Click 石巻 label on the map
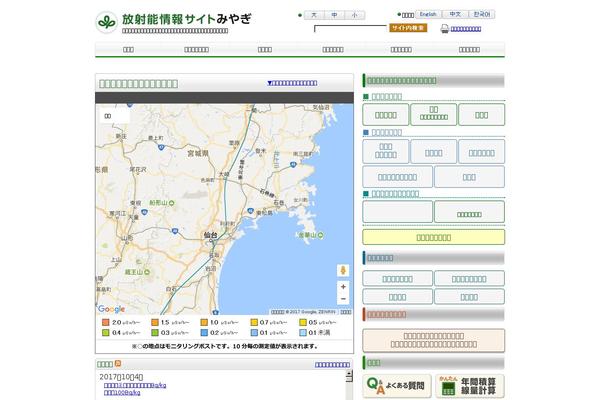Image resolution: width=600 pixels, height=400 pixels. (x=279, y=203)
